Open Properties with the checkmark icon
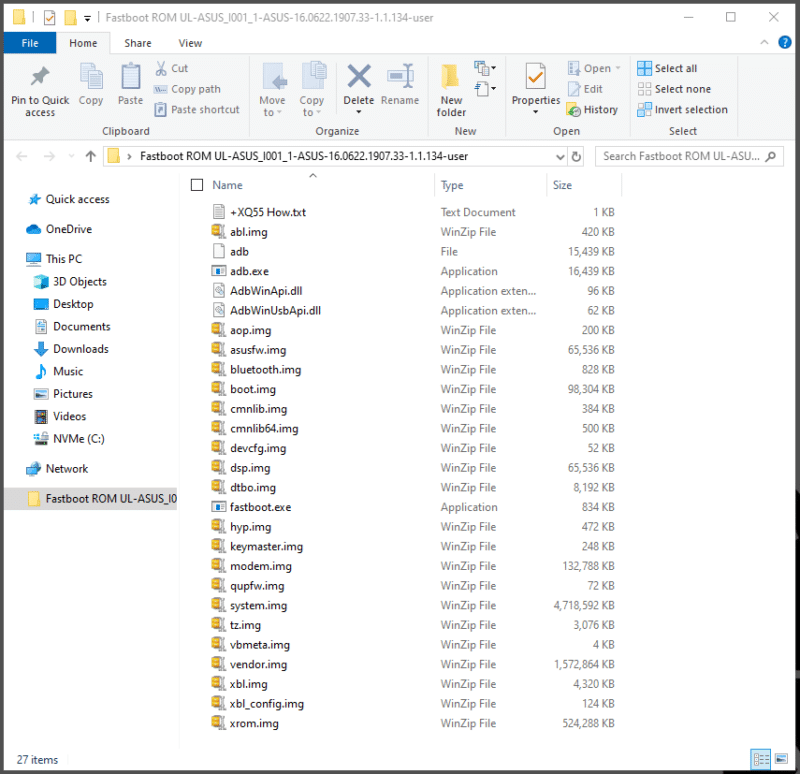The image size is (800, 774). (x=536, y=78)
